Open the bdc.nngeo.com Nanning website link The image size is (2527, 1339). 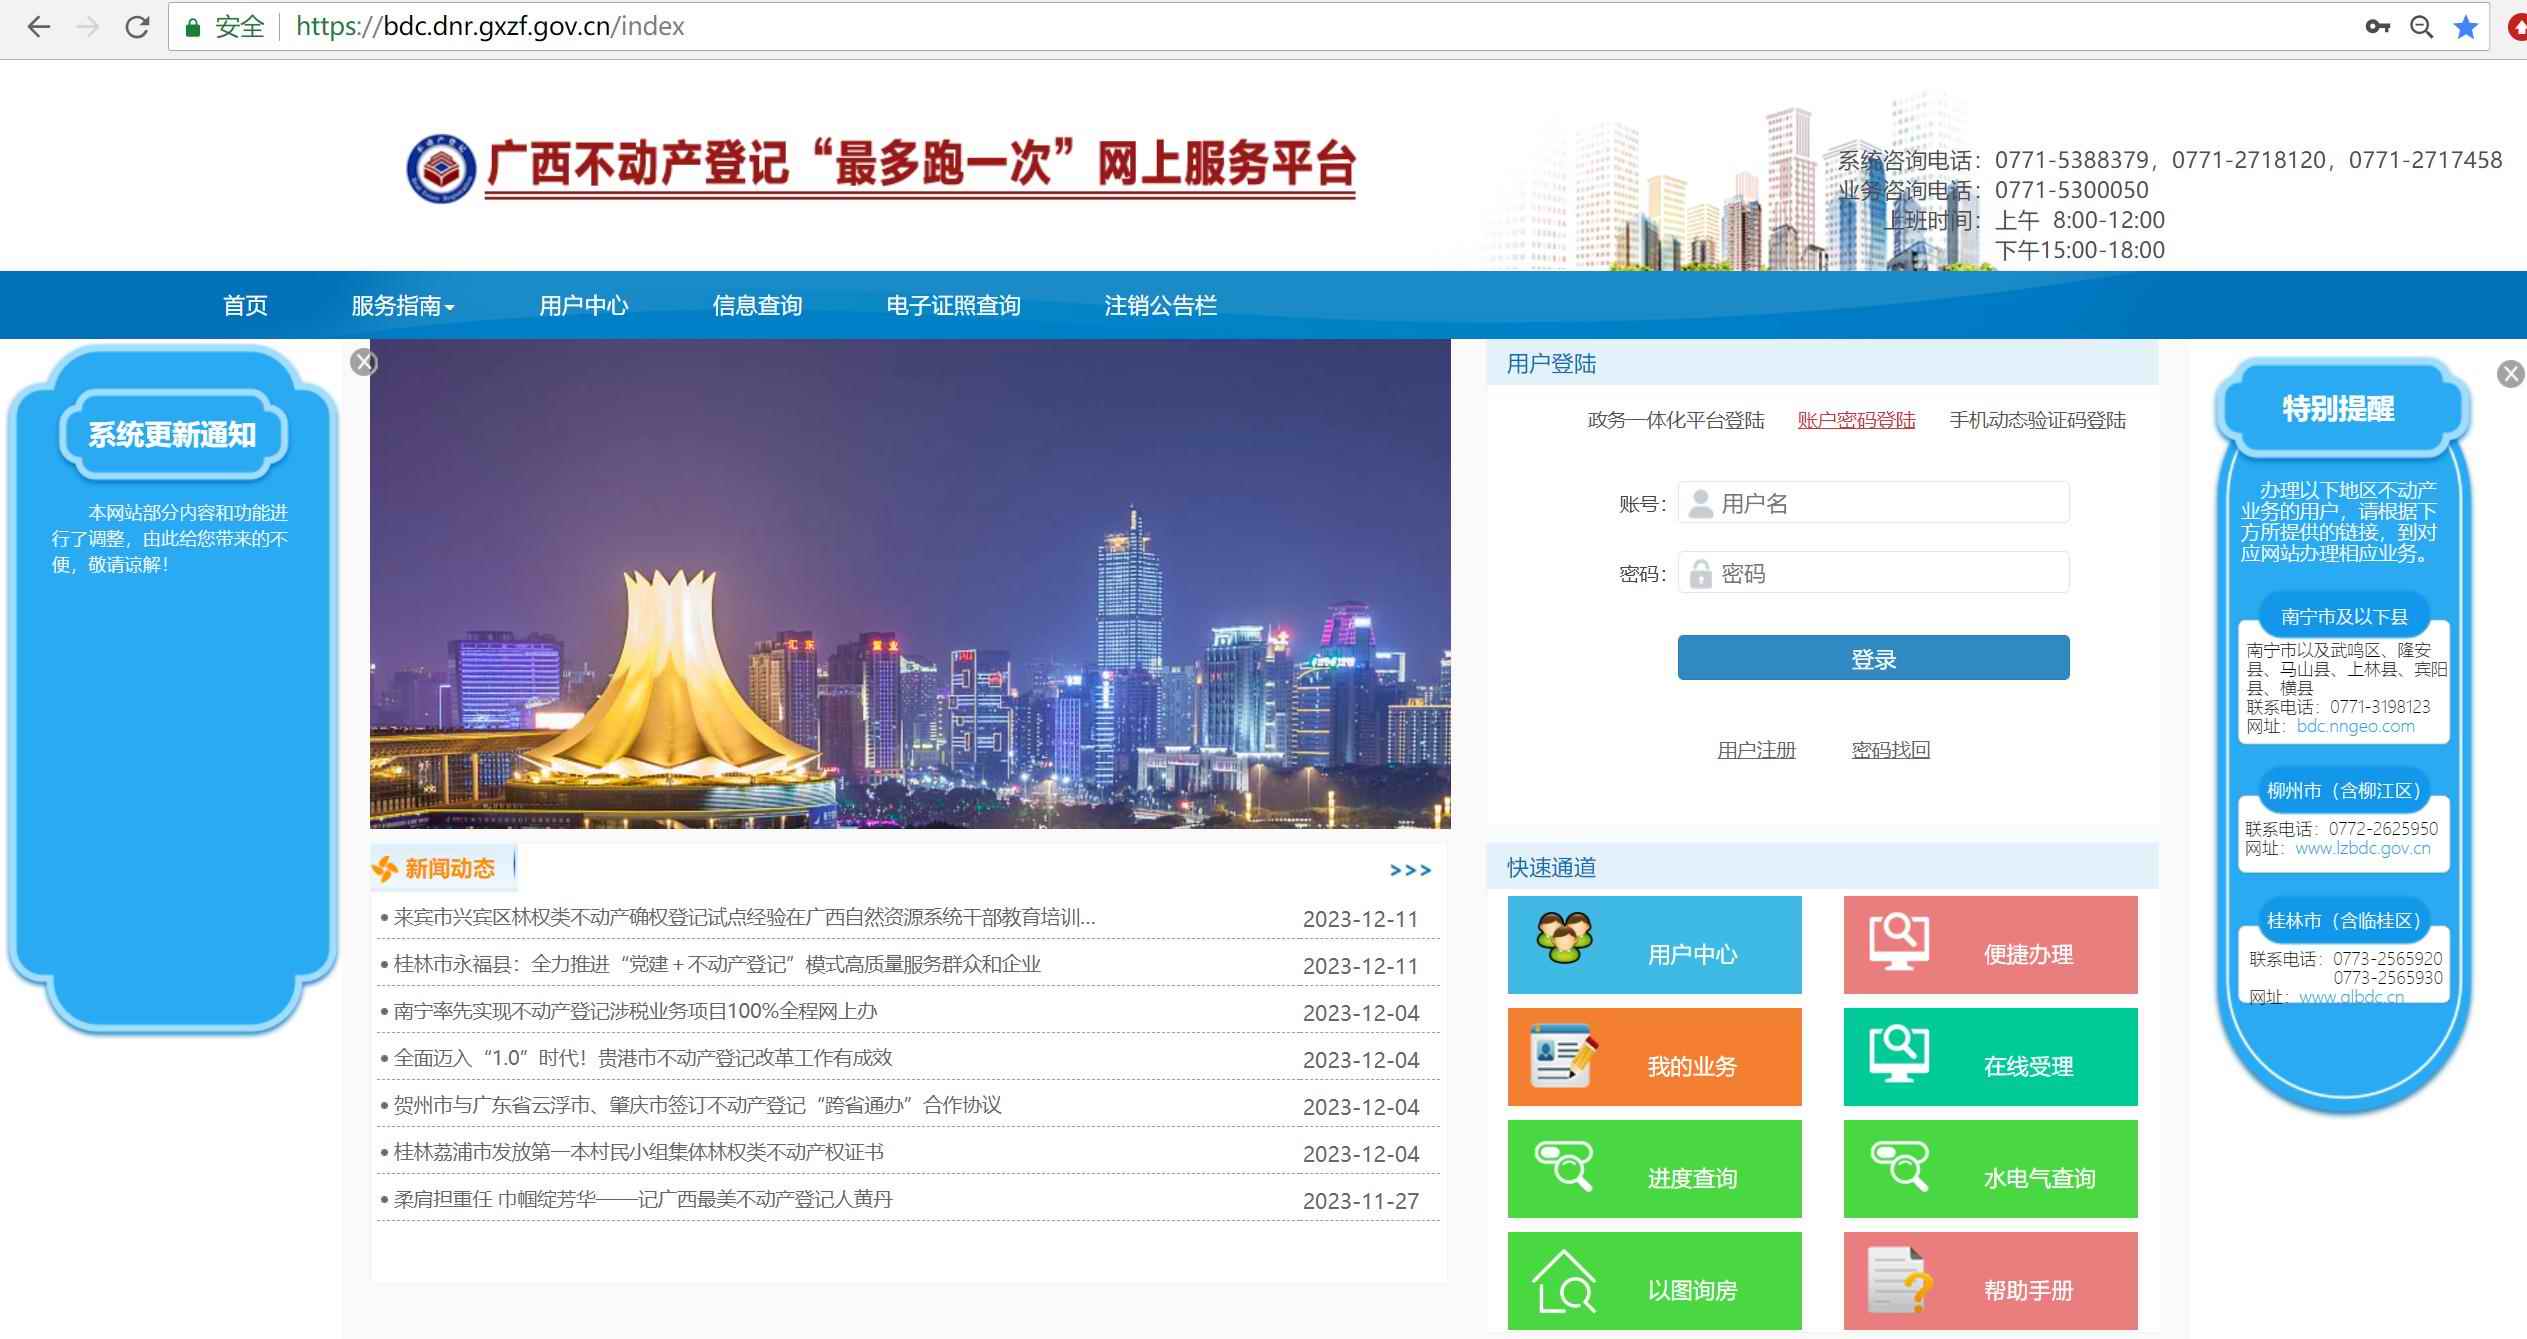pos(2355,727)
